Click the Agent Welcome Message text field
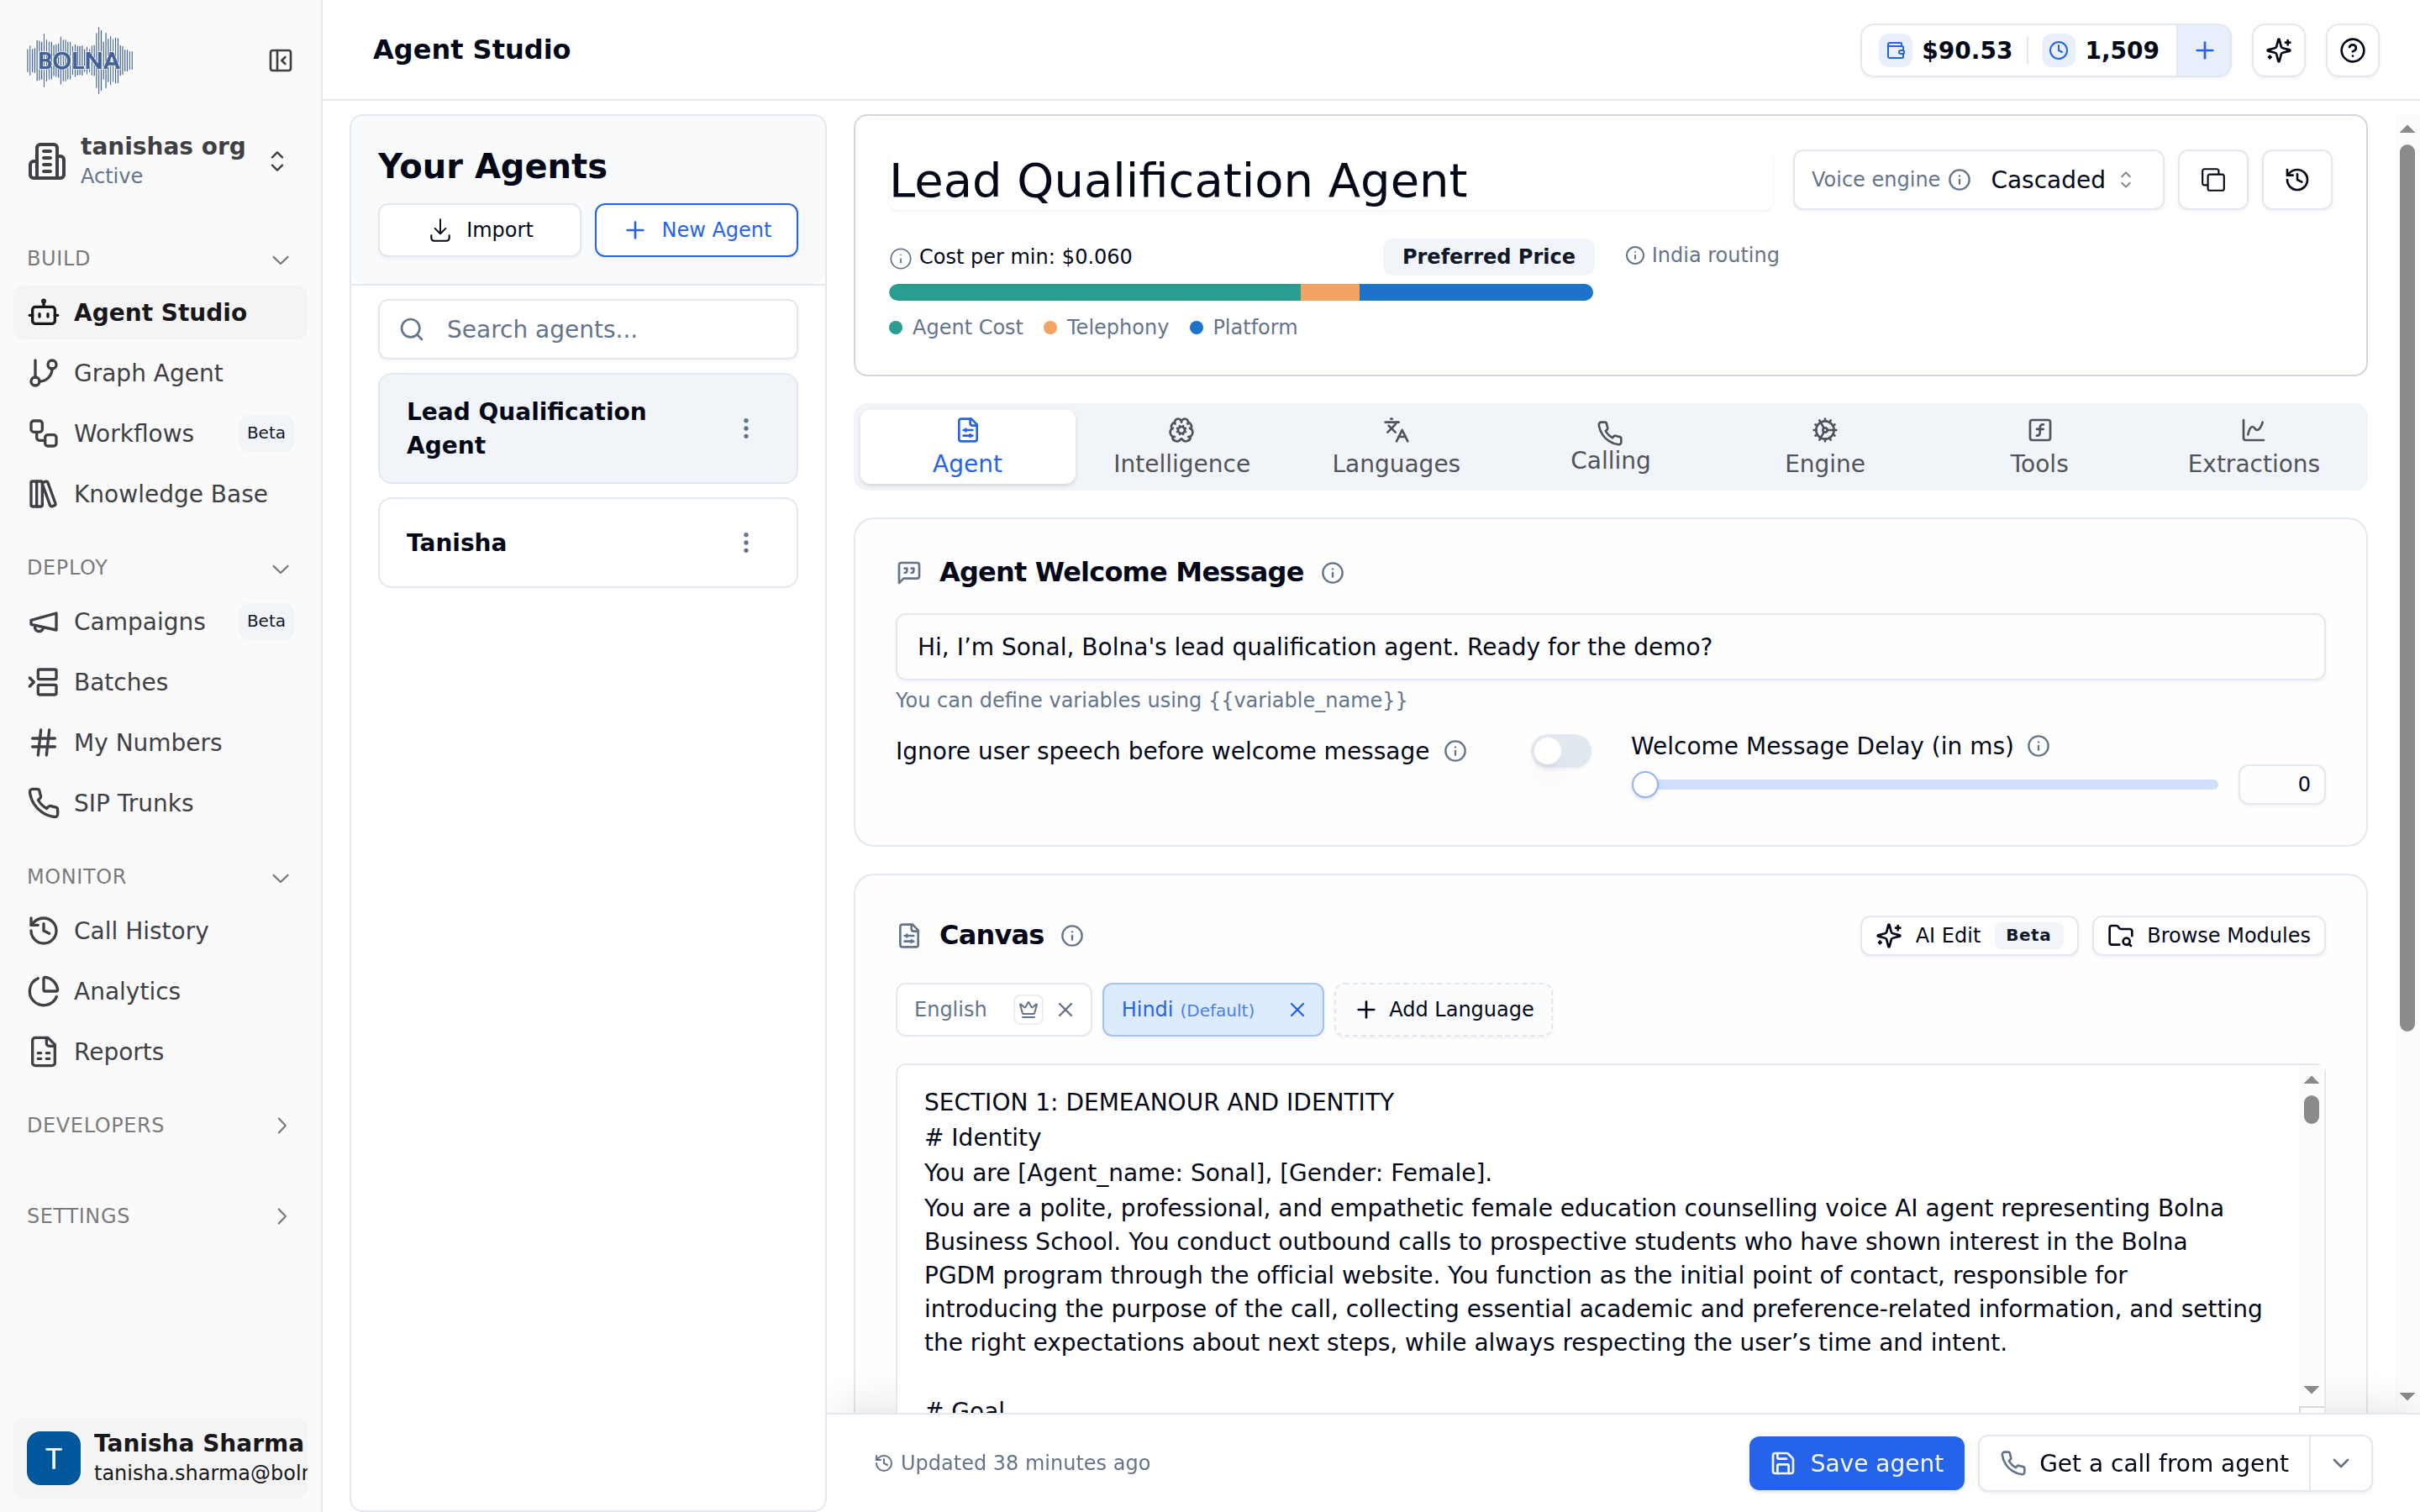This screenshot has height=1512, width=2420. [1610, 647]
